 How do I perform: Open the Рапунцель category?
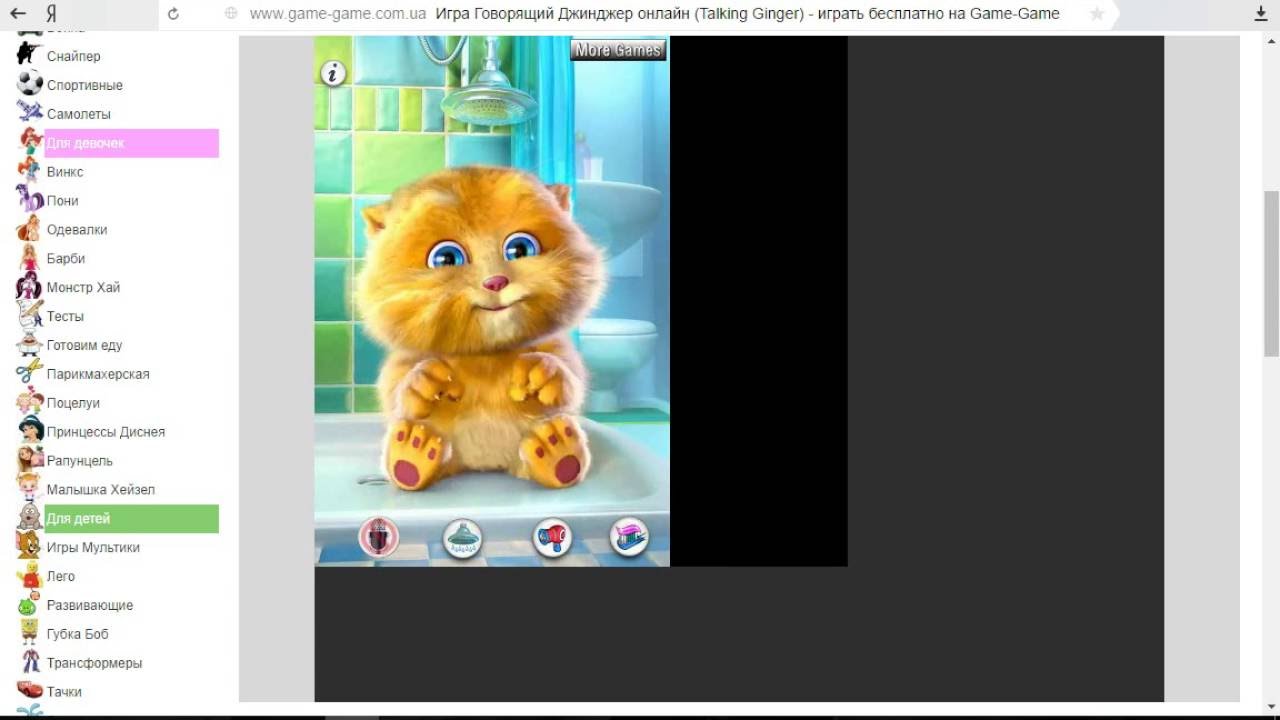pos(80,461)
